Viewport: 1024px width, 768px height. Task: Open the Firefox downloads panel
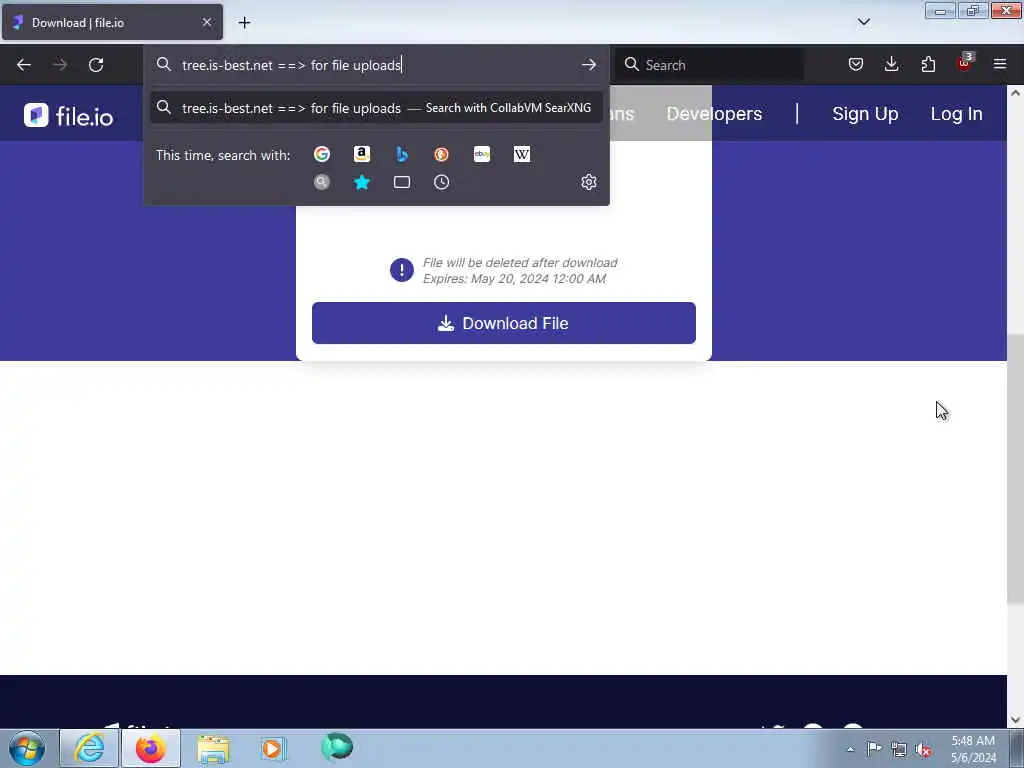coord(891,65)
